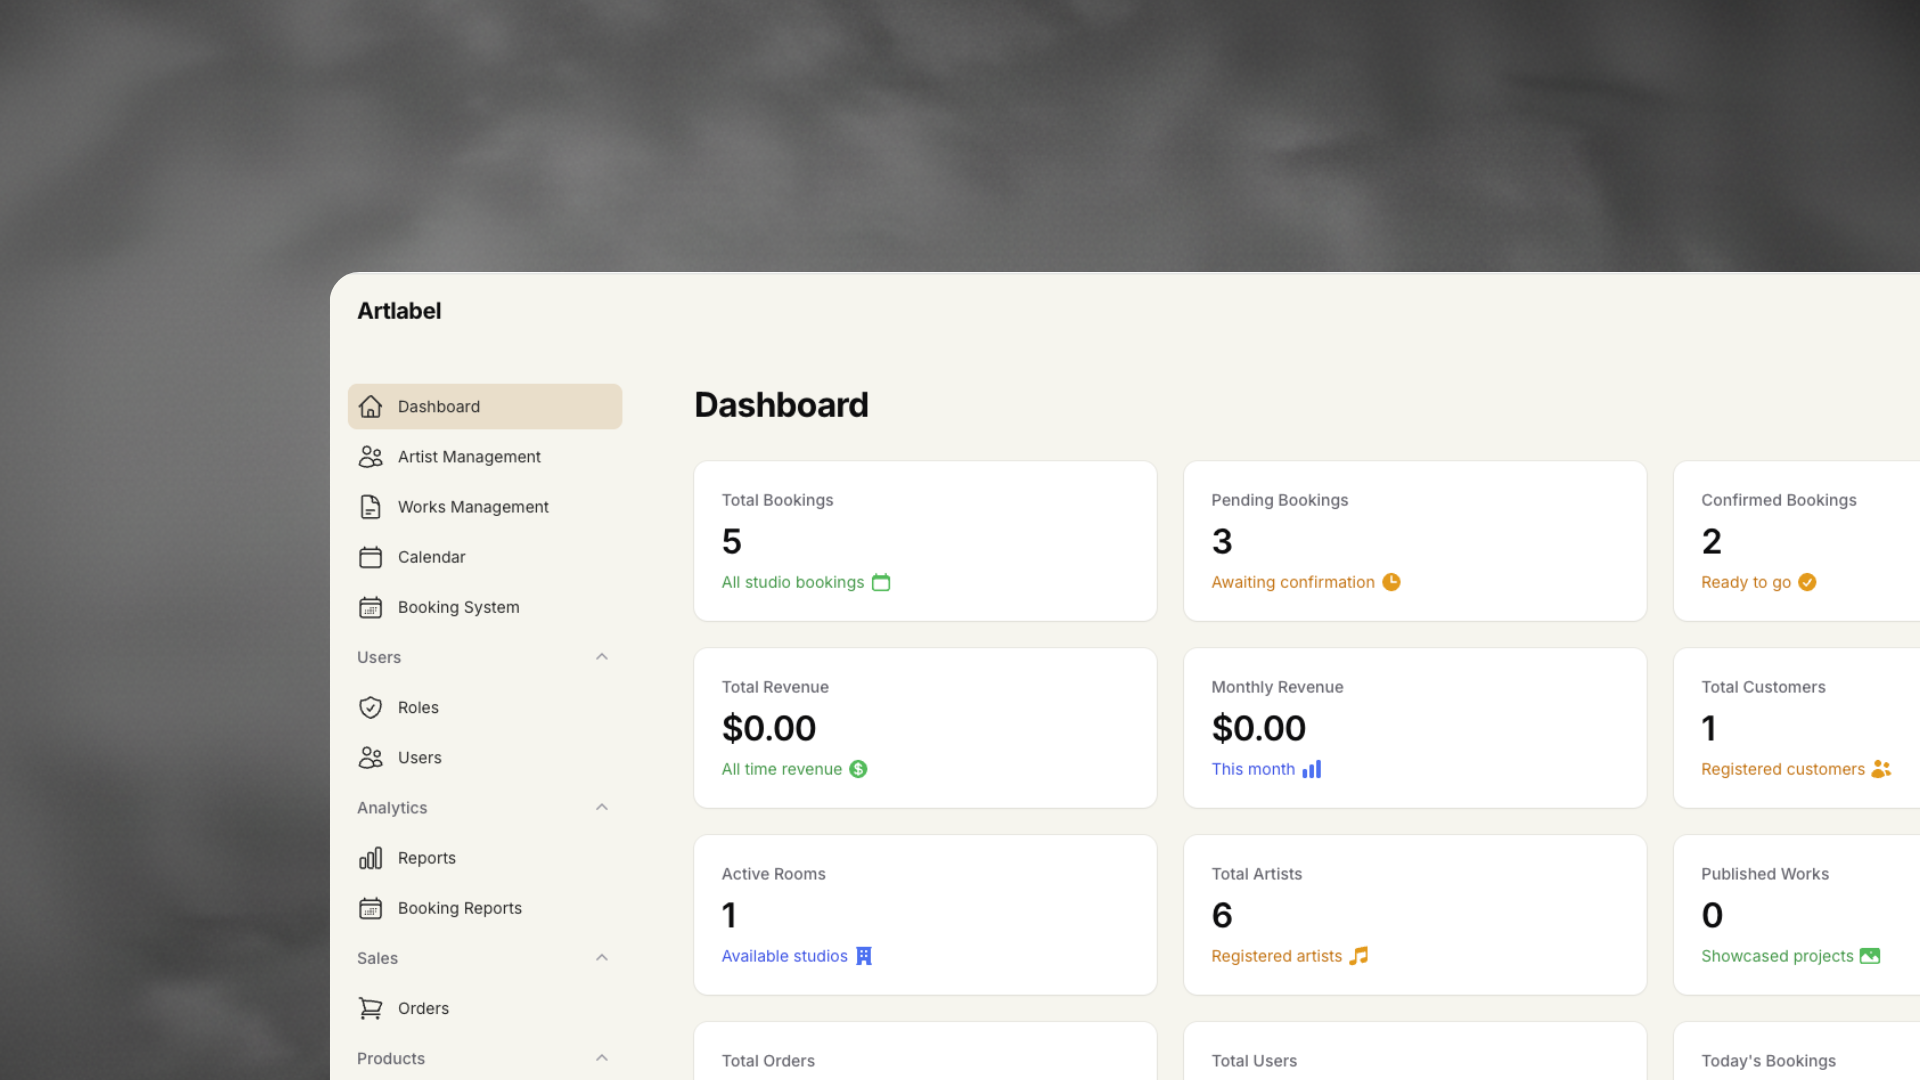Click the music note icon beside Registered artists
Viewport: 1920px width, 1080px height.
(1358, 956)
